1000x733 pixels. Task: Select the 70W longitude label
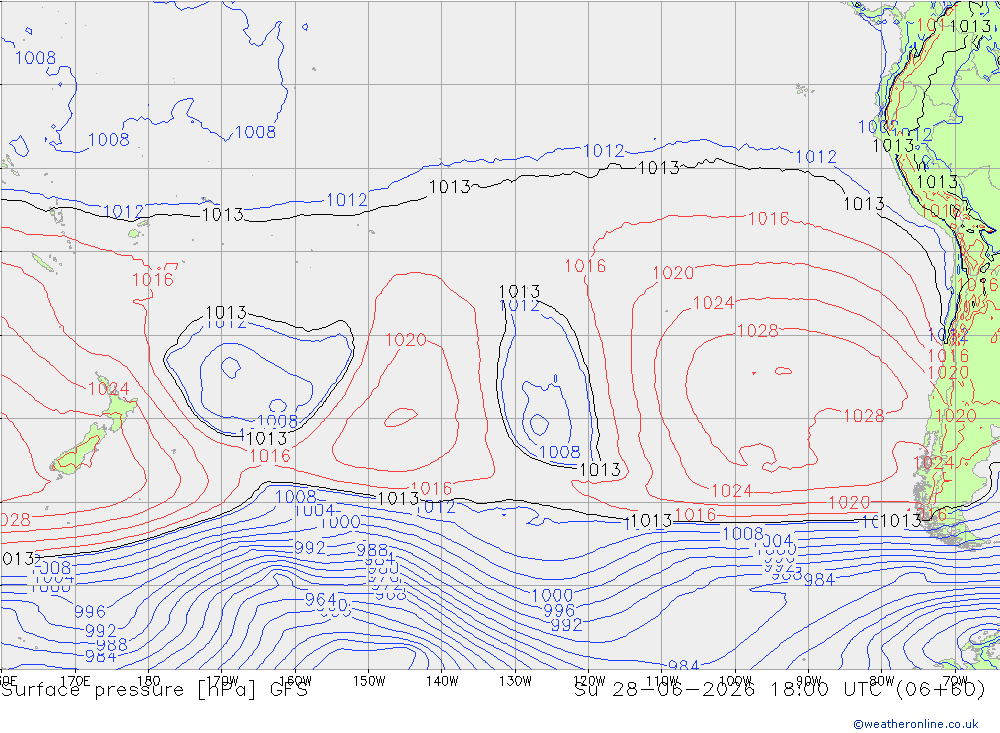(x=955, y=681)
